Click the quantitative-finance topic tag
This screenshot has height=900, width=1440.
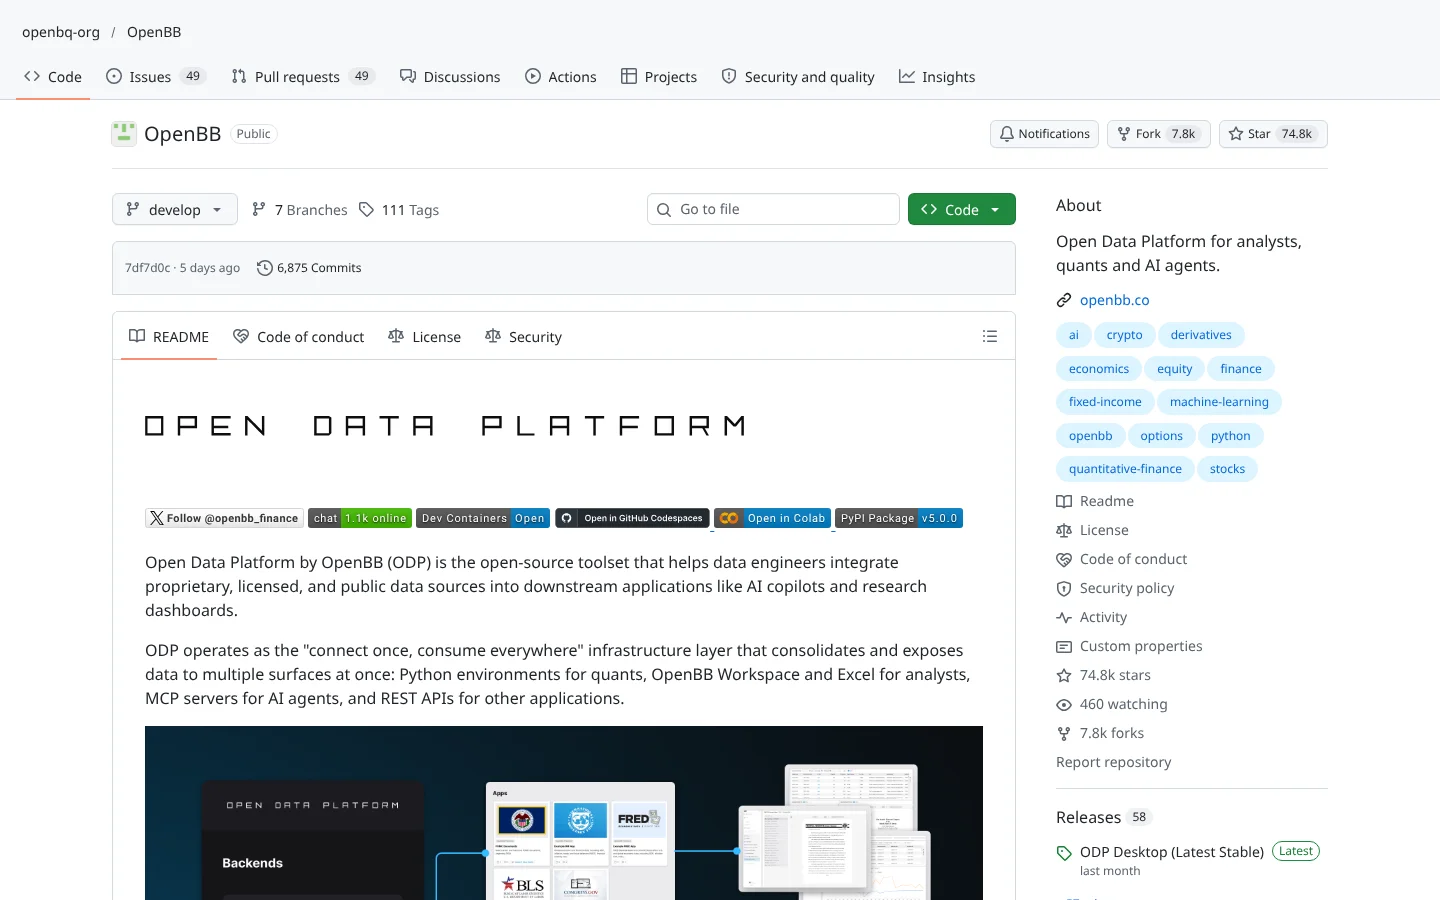(1125, 469)
